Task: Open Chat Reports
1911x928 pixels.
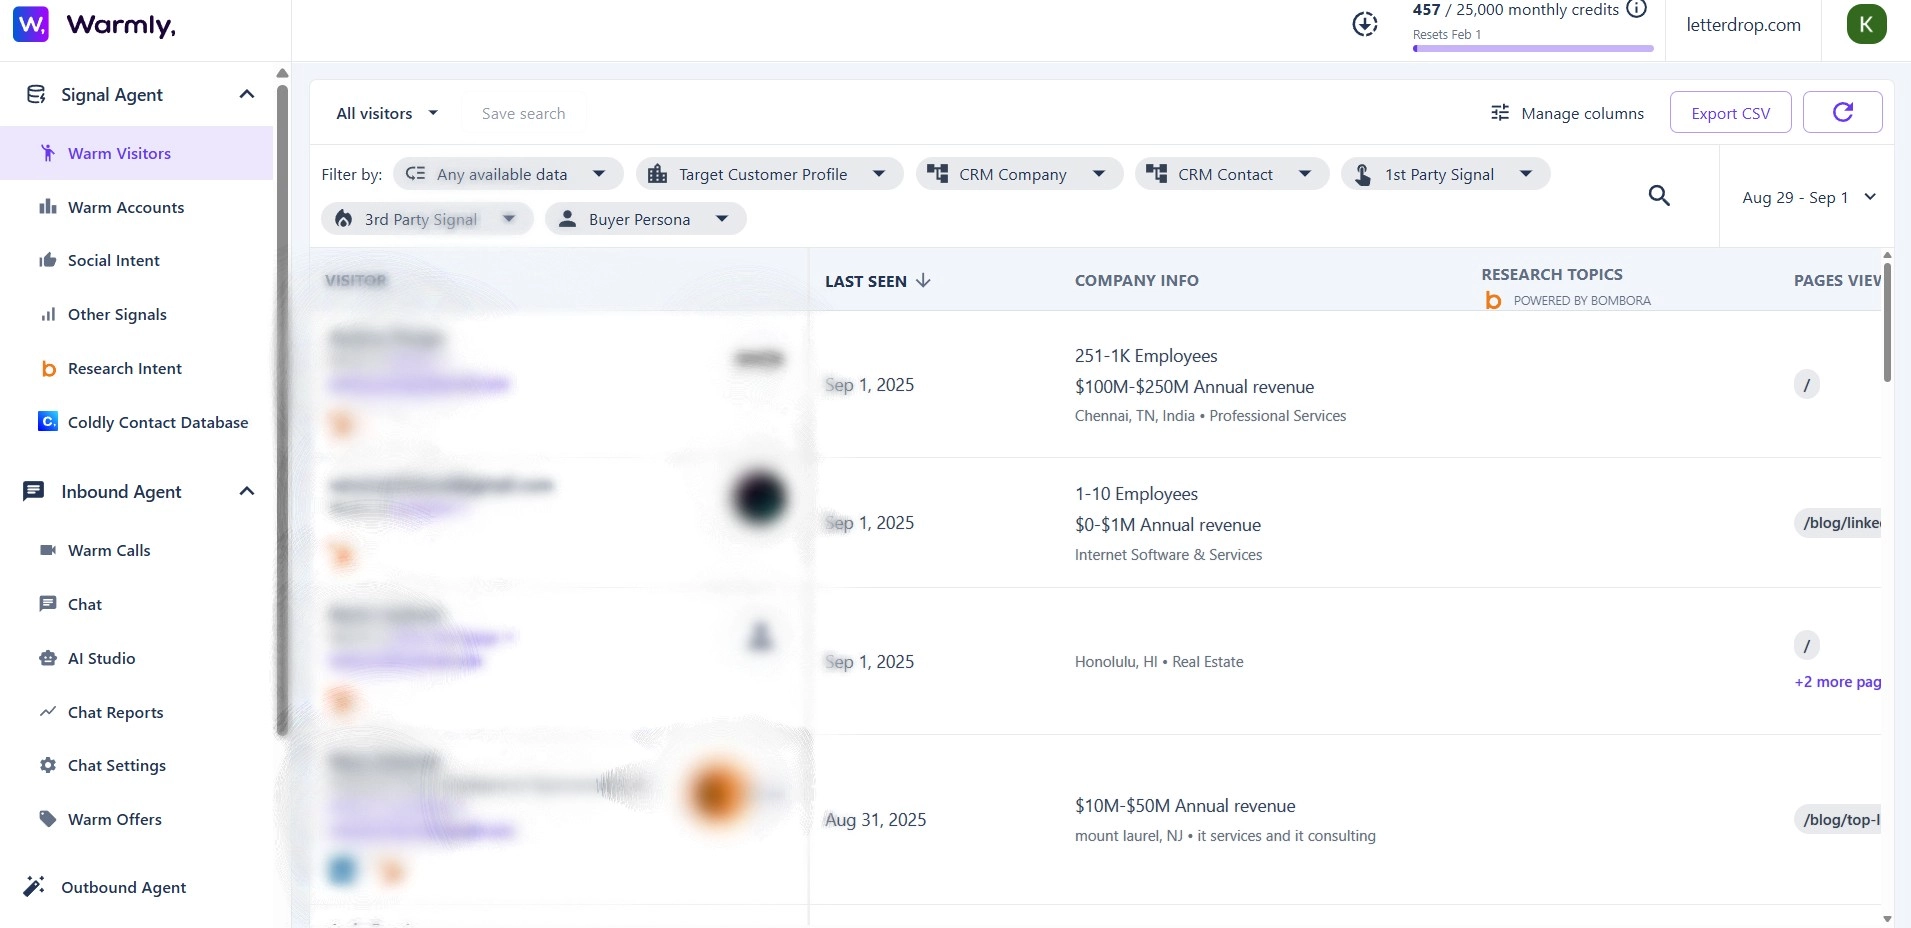Action: [115, 712]
